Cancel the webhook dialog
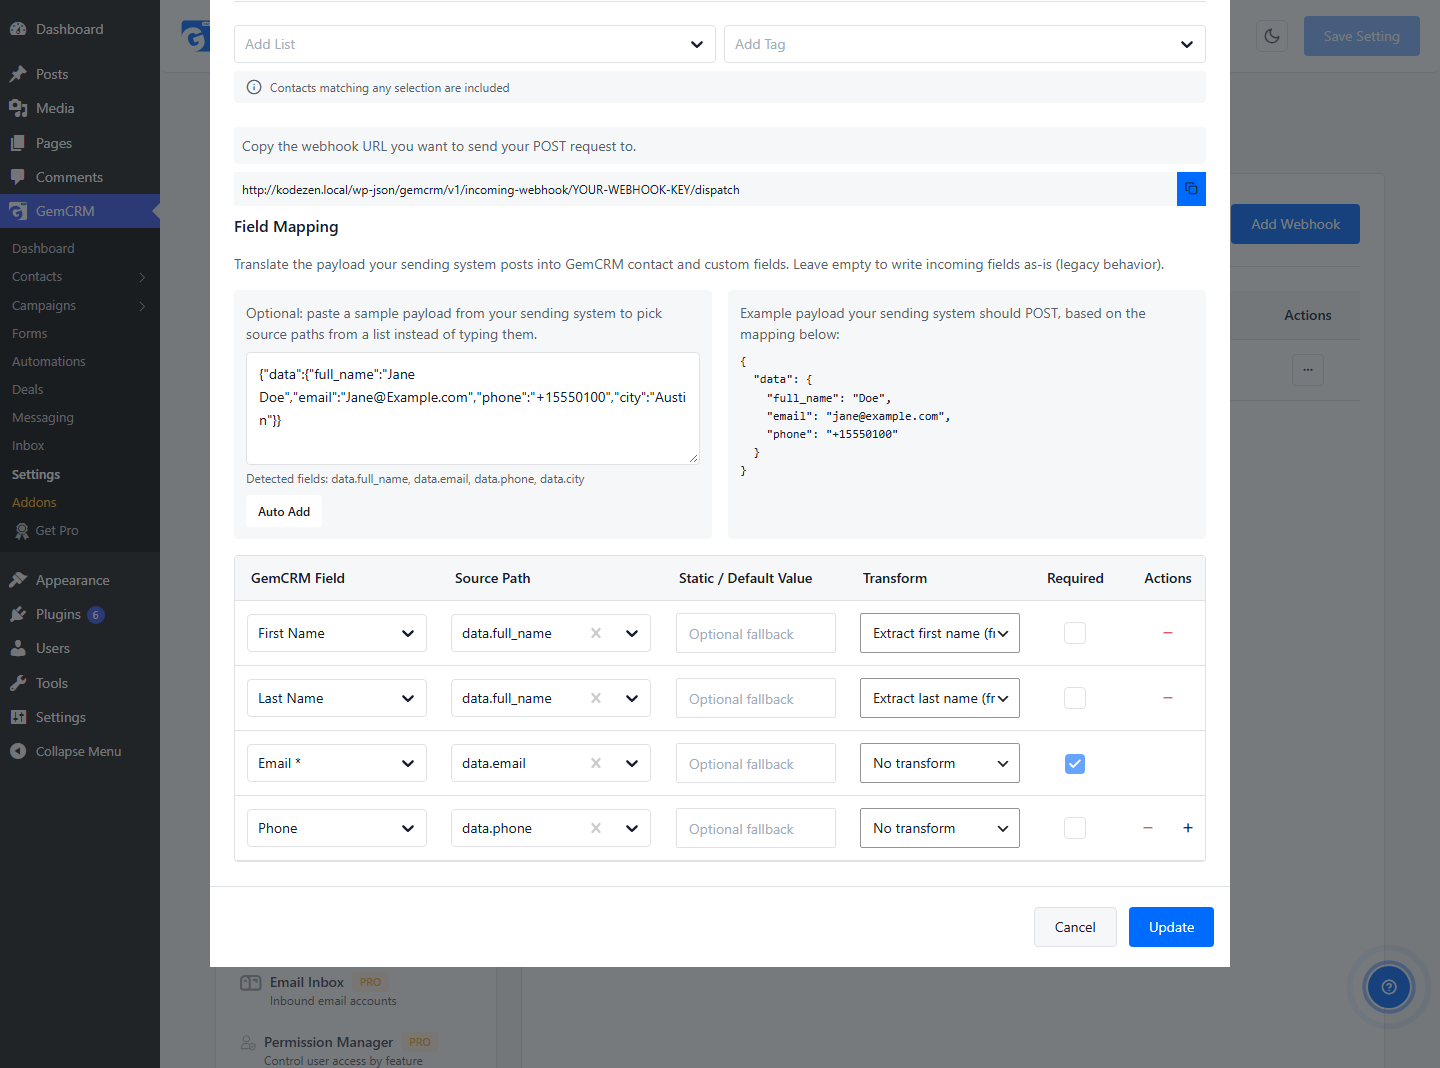Image resolution: width=1440 pixels, height=1068 pixels. tap(1075, 927)
